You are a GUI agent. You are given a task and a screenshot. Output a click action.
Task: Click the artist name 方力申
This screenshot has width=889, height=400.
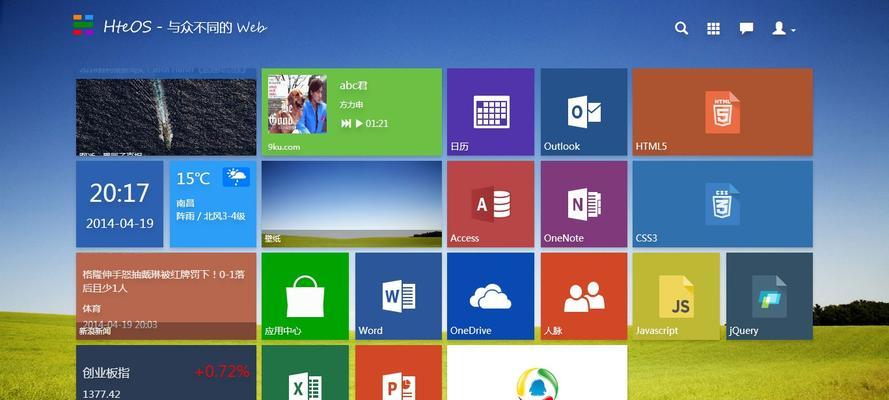[x=351, y=105]
